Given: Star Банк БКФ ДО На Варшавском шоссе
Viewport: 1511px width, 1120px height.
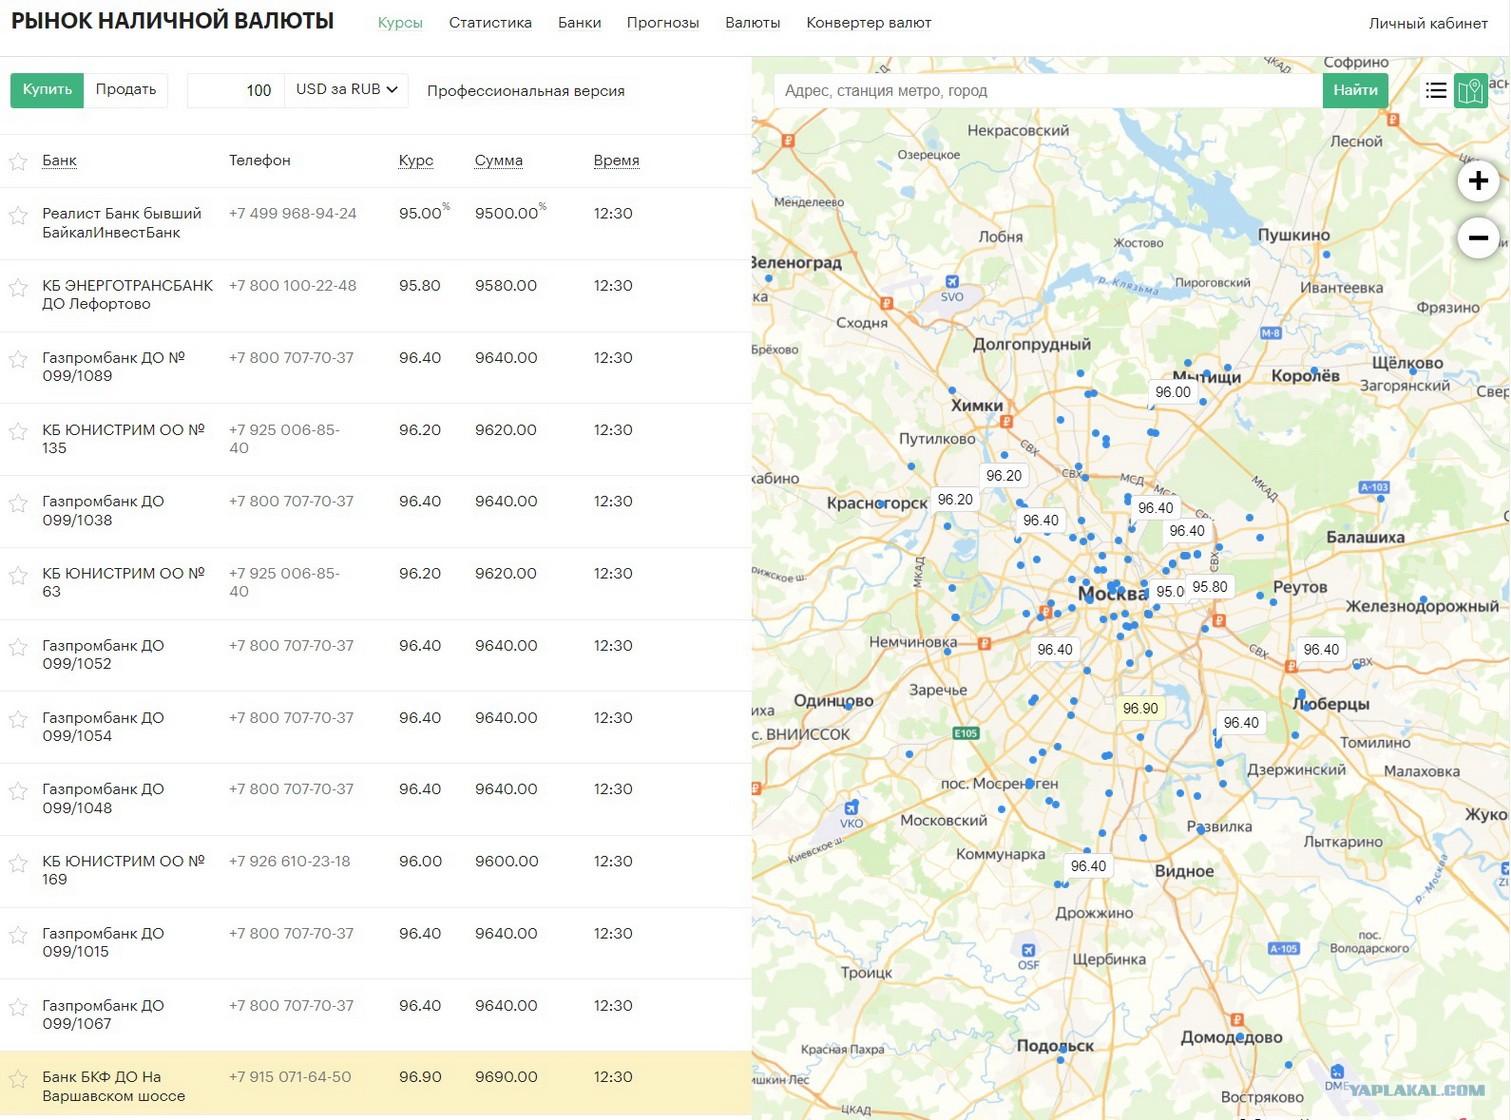Looking at the screenshot, I should point(18,1079).
